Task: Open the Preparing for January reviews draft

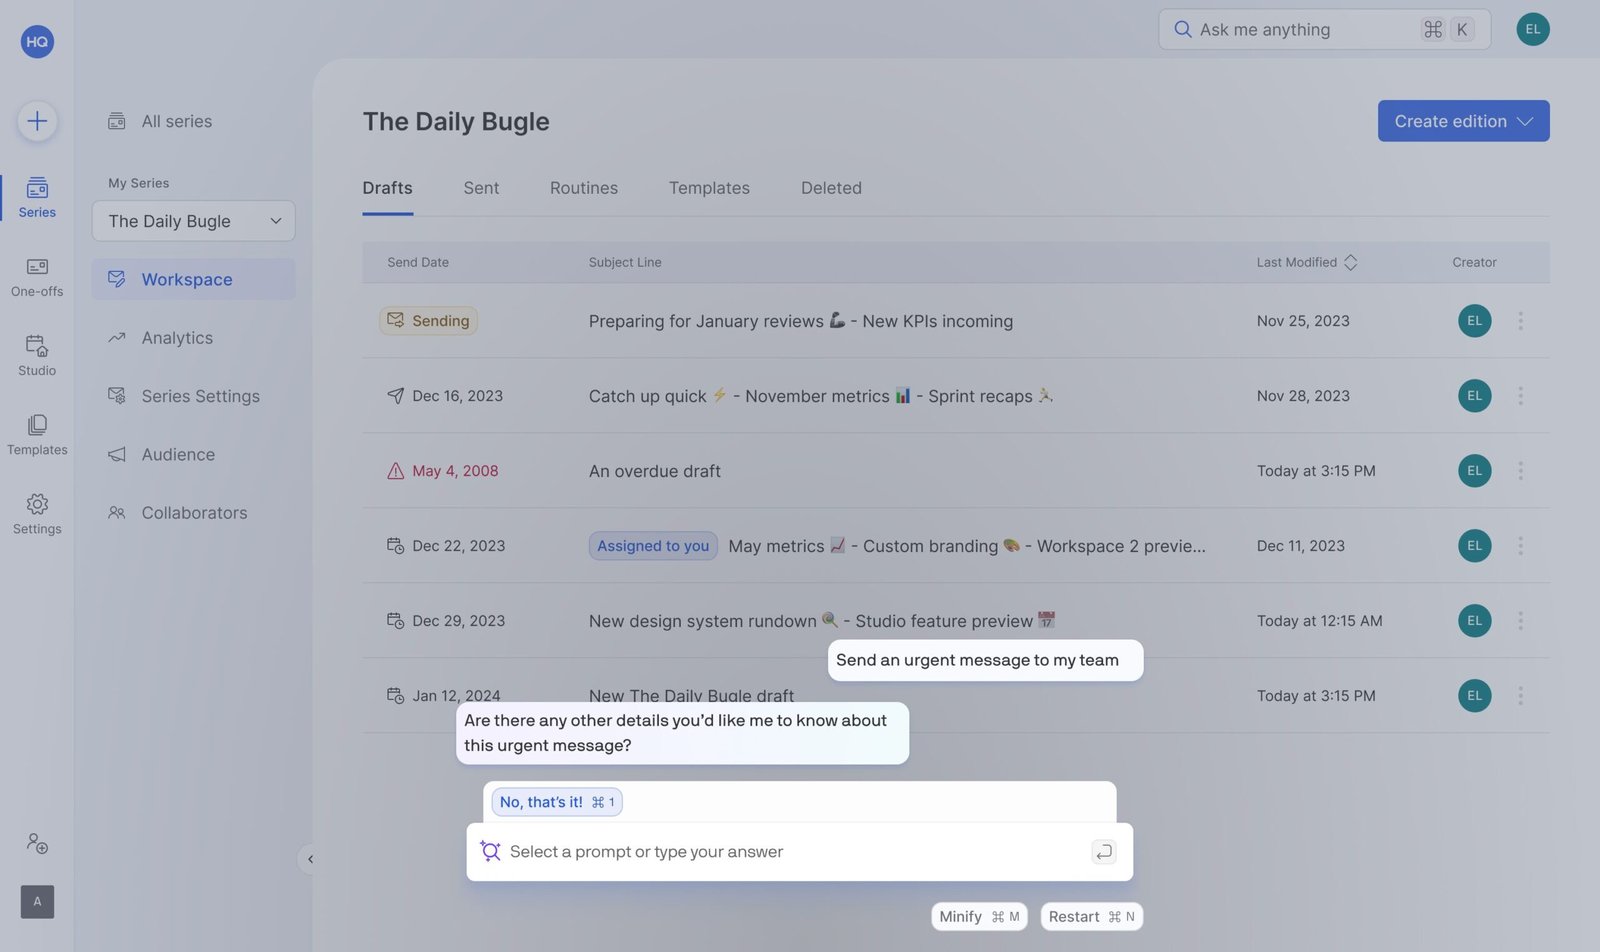Action: pos(800,321)
